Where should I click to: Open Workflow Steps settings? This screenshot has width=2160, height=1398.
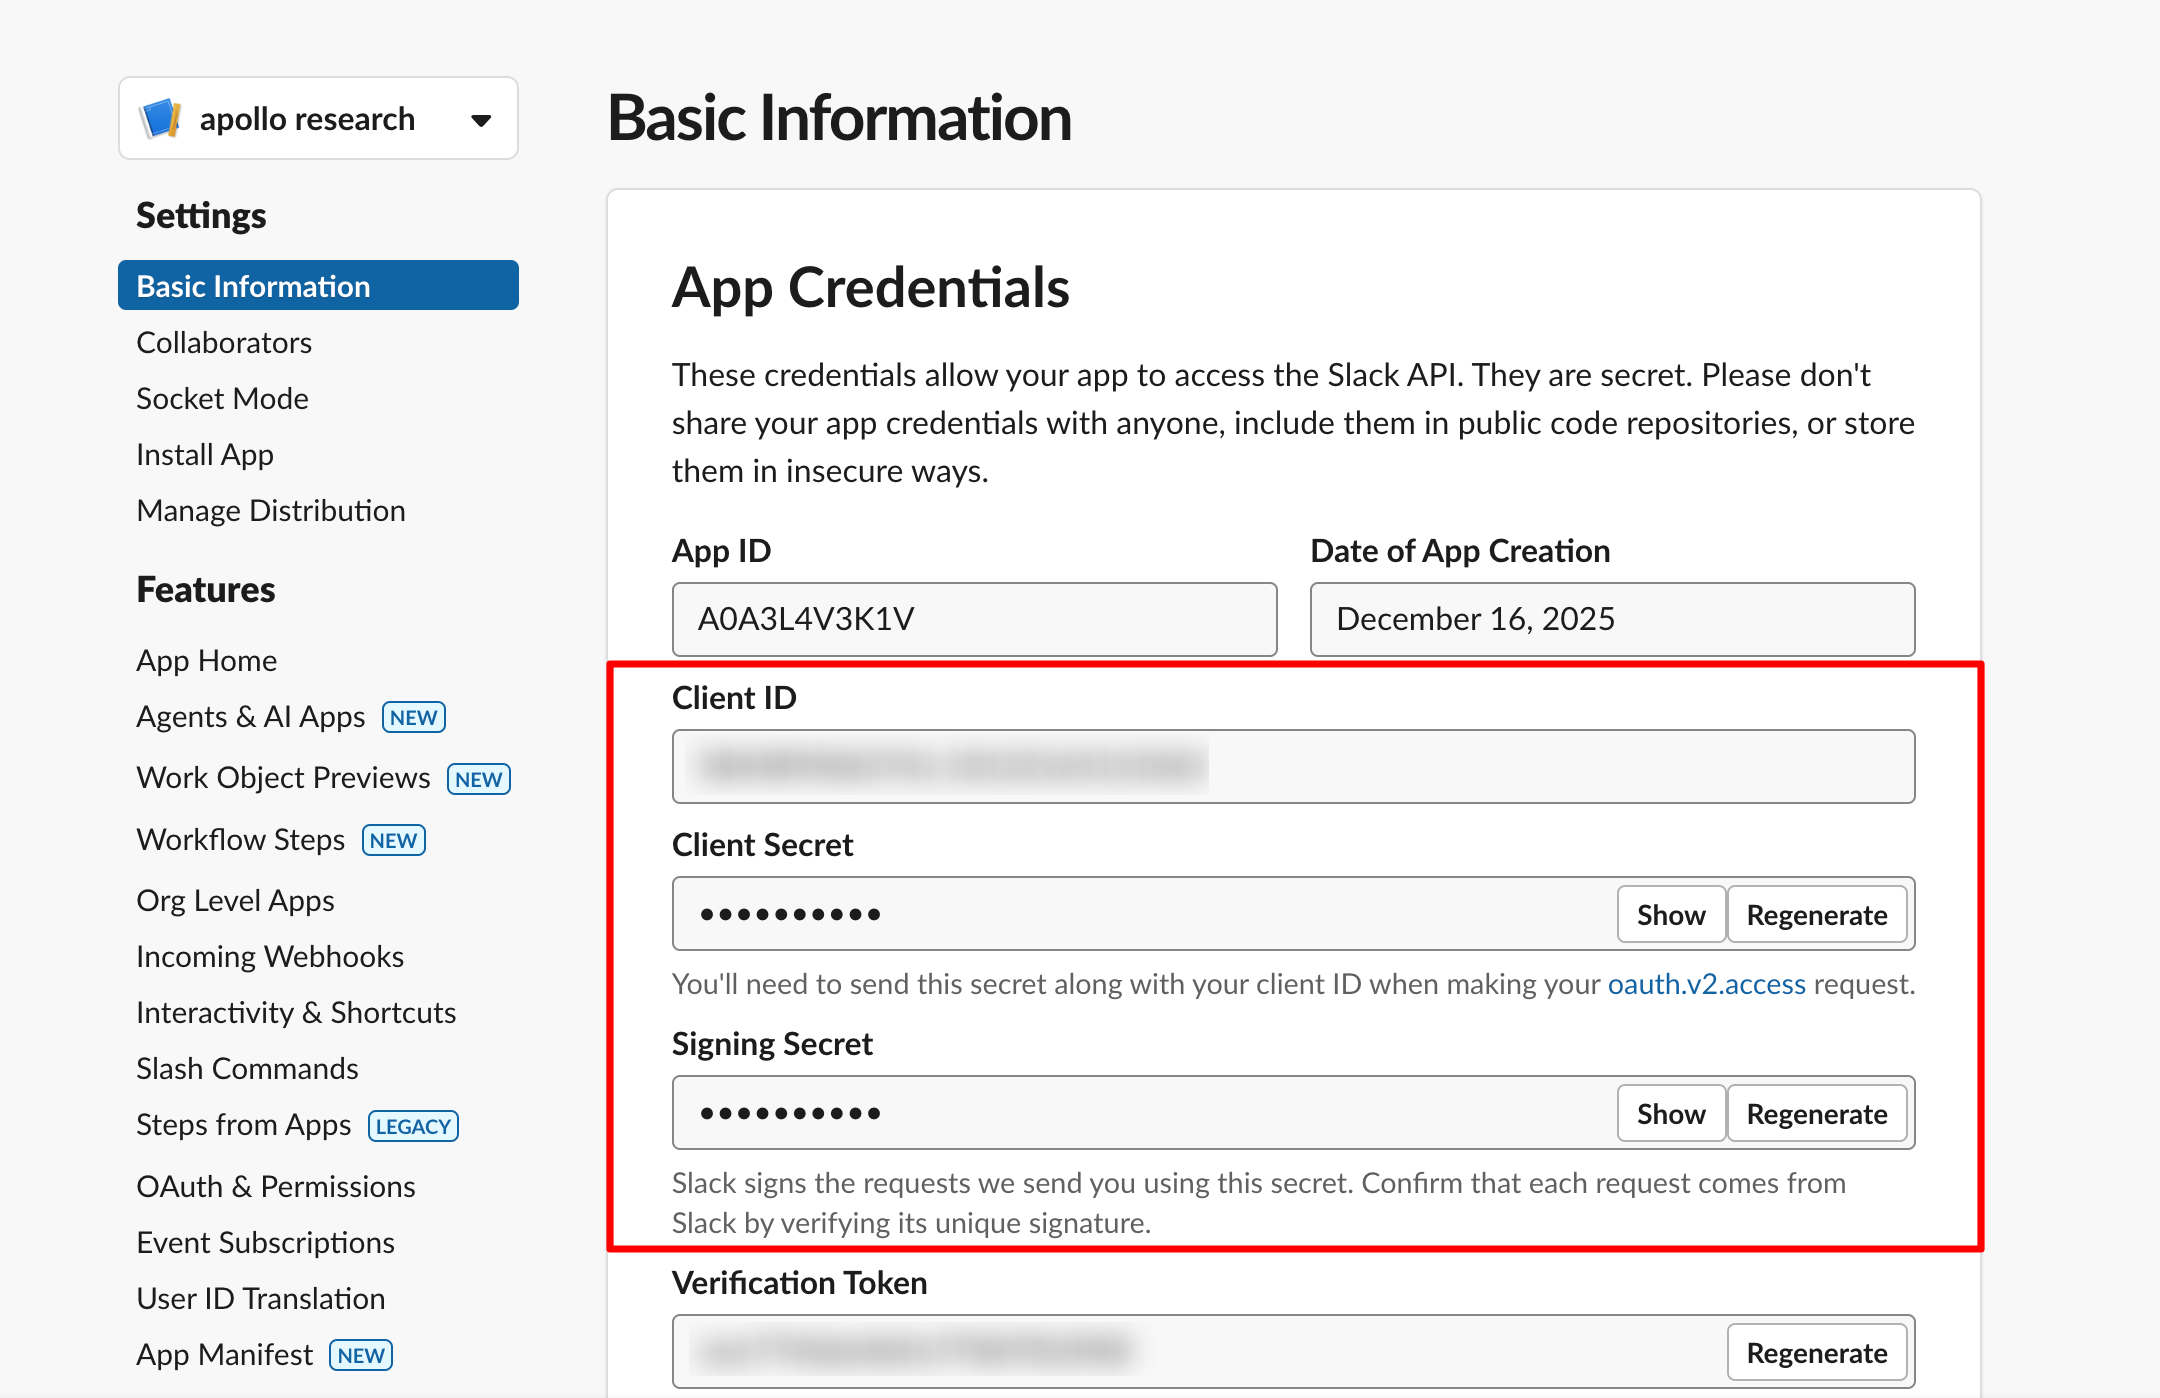pyautogui.click(x=239, y=839)
